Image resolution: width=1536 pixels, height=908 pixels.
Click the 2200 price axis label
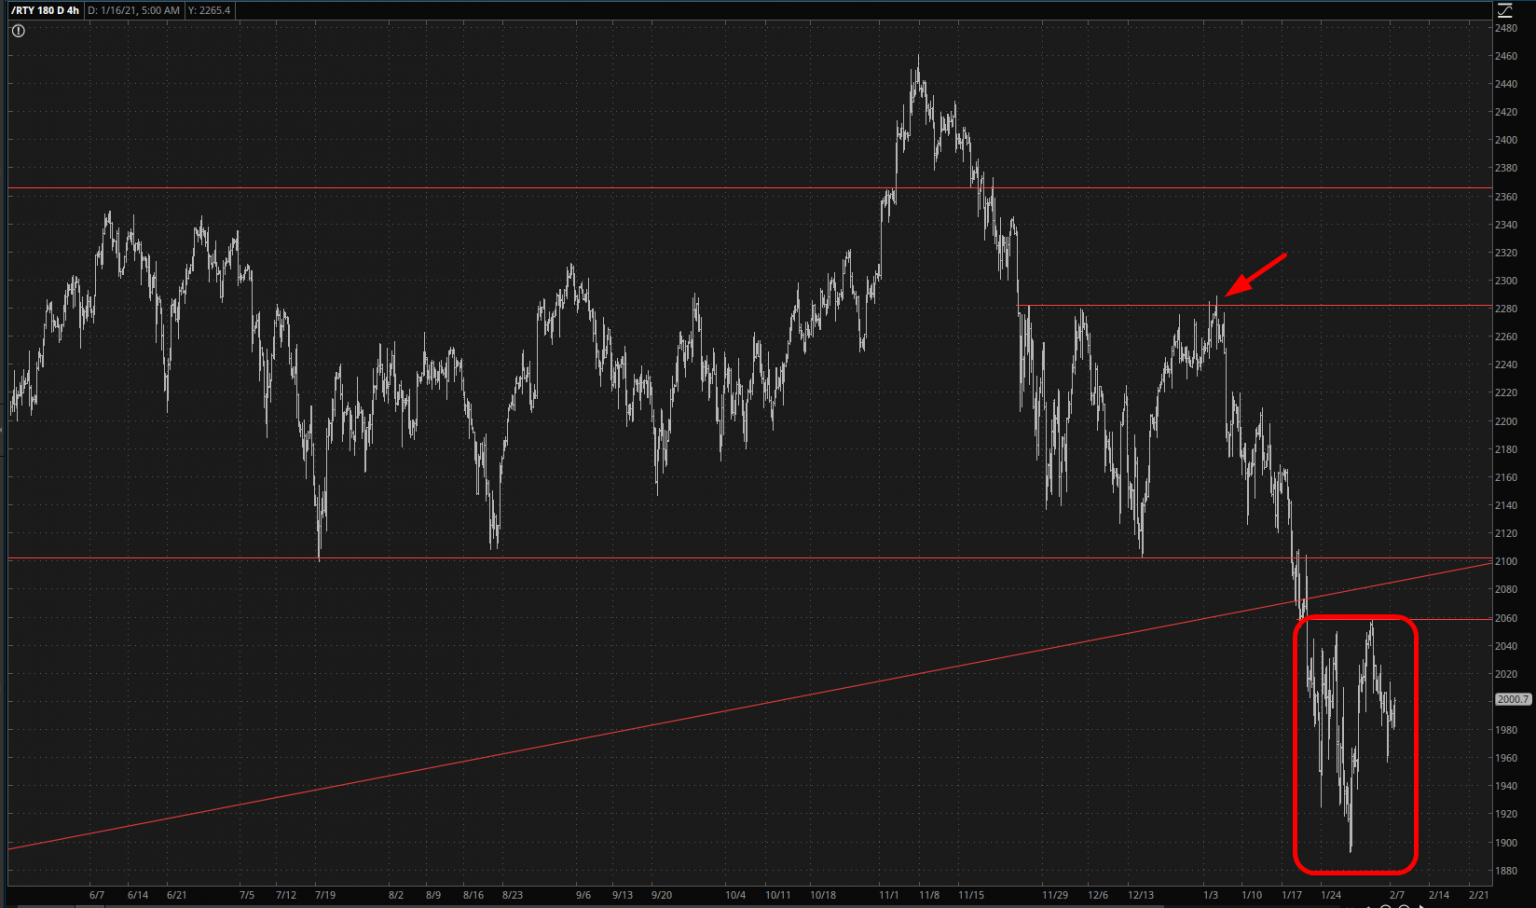(x=1506, y=421)
